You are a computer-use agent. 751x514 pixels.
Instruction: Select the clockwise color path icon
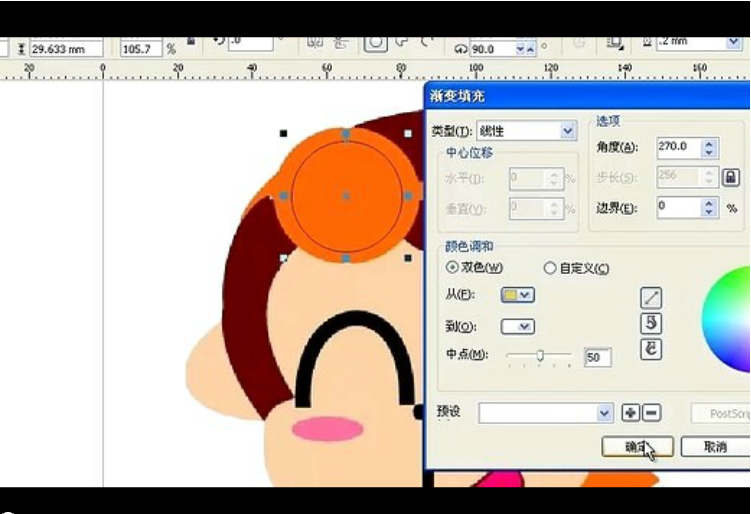[651, 349]
